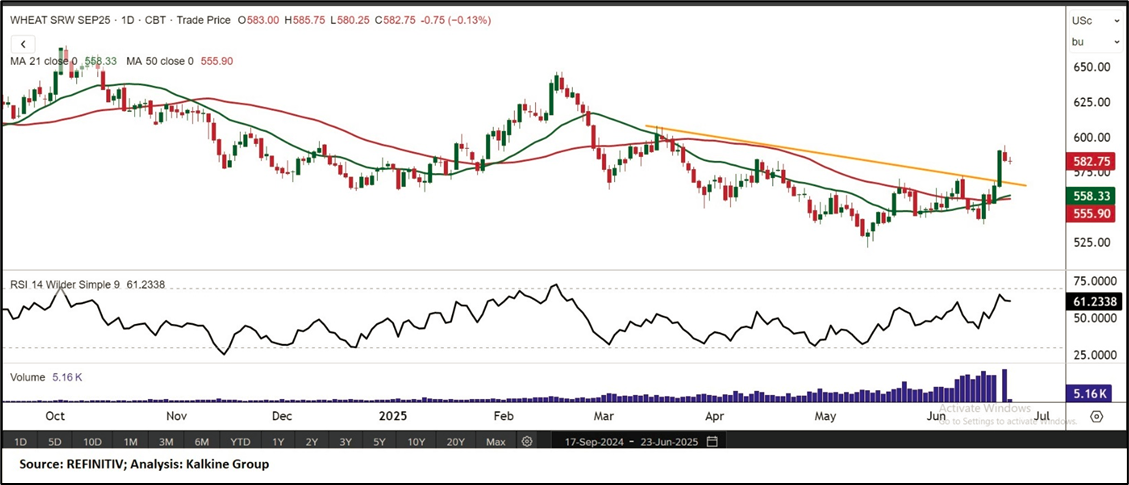Click the Apr label on time axis
This screenshot has width=1129, height=485.
pos(714,417)
